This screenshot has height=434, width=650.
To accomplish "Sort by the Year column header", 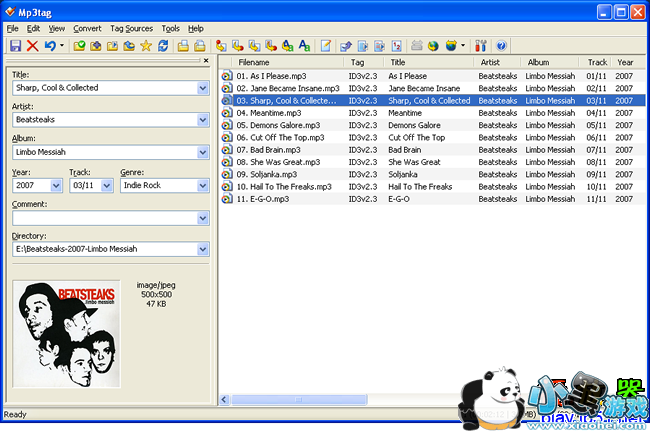I will coord(625,62).
